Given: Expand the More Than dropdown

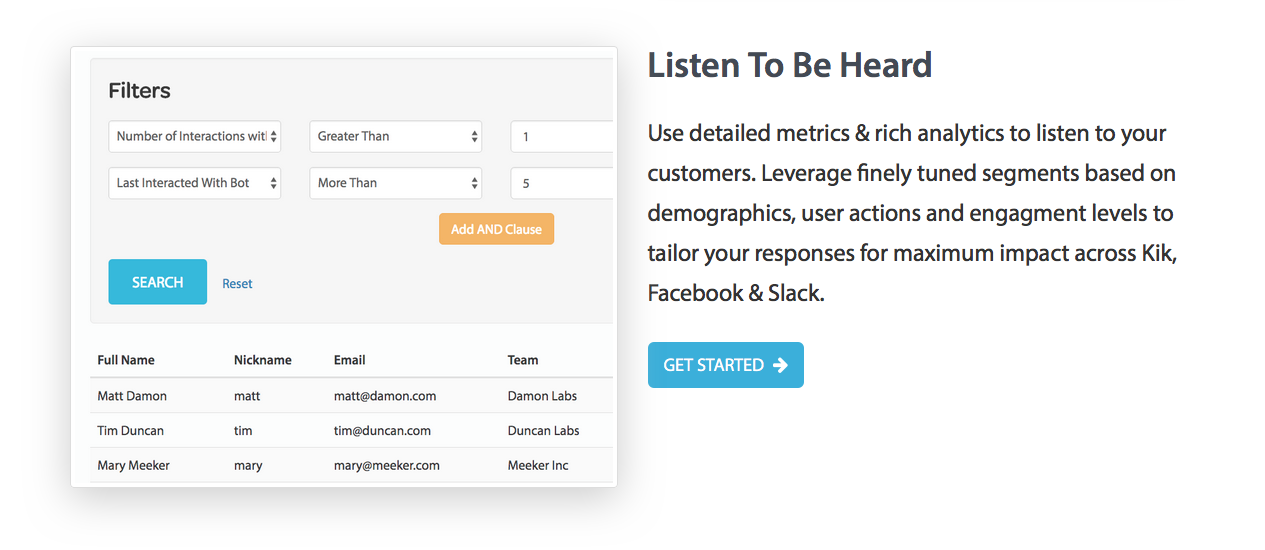Looking at the screenshot, I should [x=395, y=184].
